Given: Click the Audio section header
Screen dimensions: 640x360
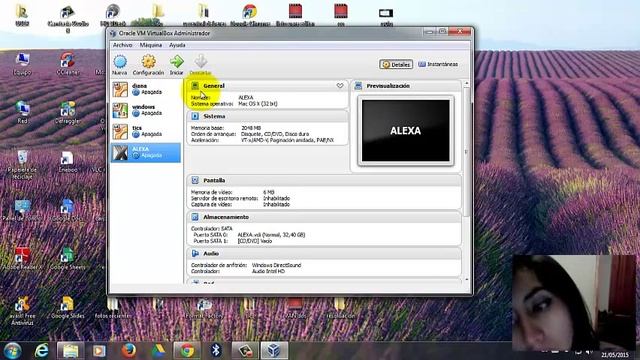Looking at the screenshot, I should point(324,253).
